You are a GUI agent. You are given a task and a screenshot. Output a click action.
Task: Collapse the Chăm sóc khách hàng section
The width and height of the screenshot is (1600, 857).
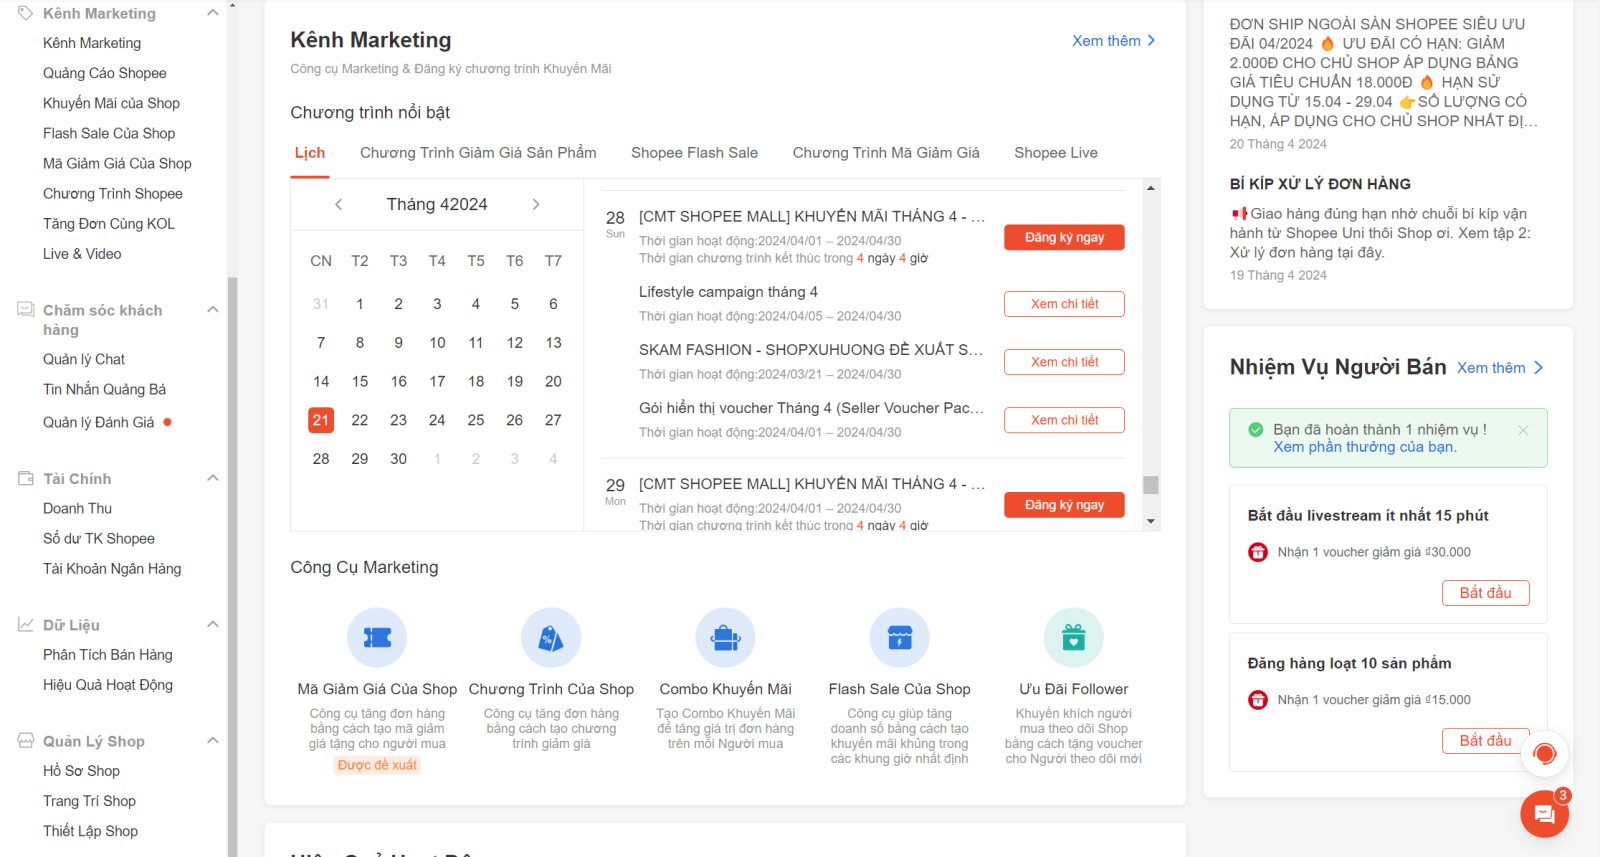[x=212, y=310]
